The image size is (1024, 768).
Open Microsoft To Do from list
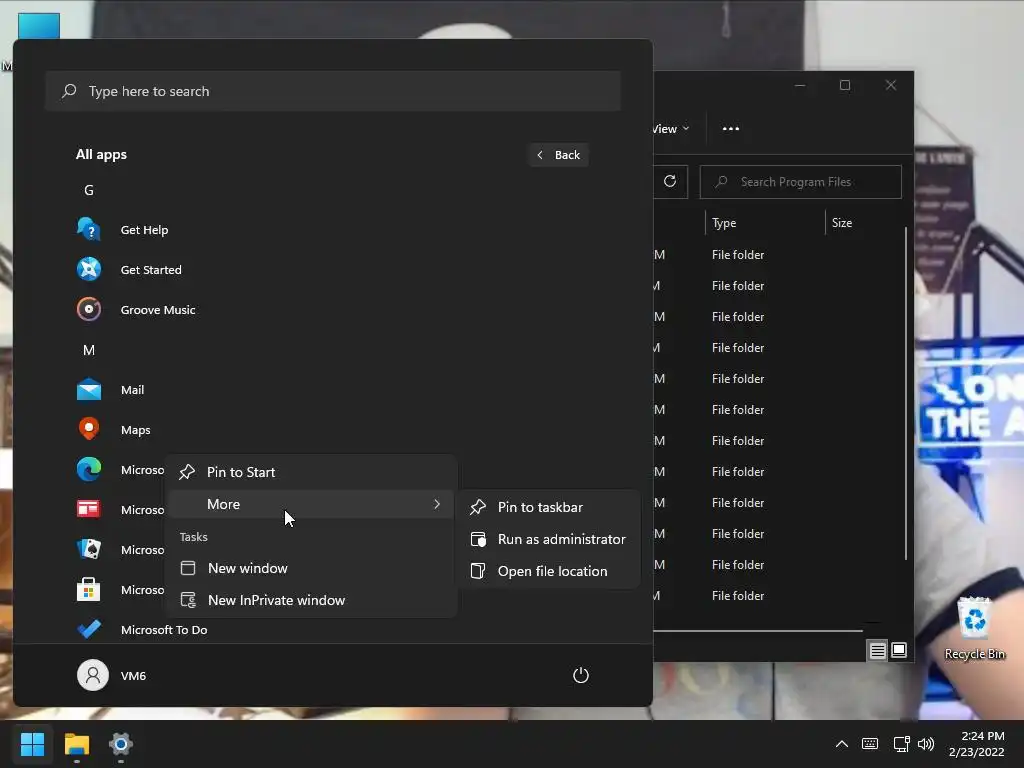164,630
